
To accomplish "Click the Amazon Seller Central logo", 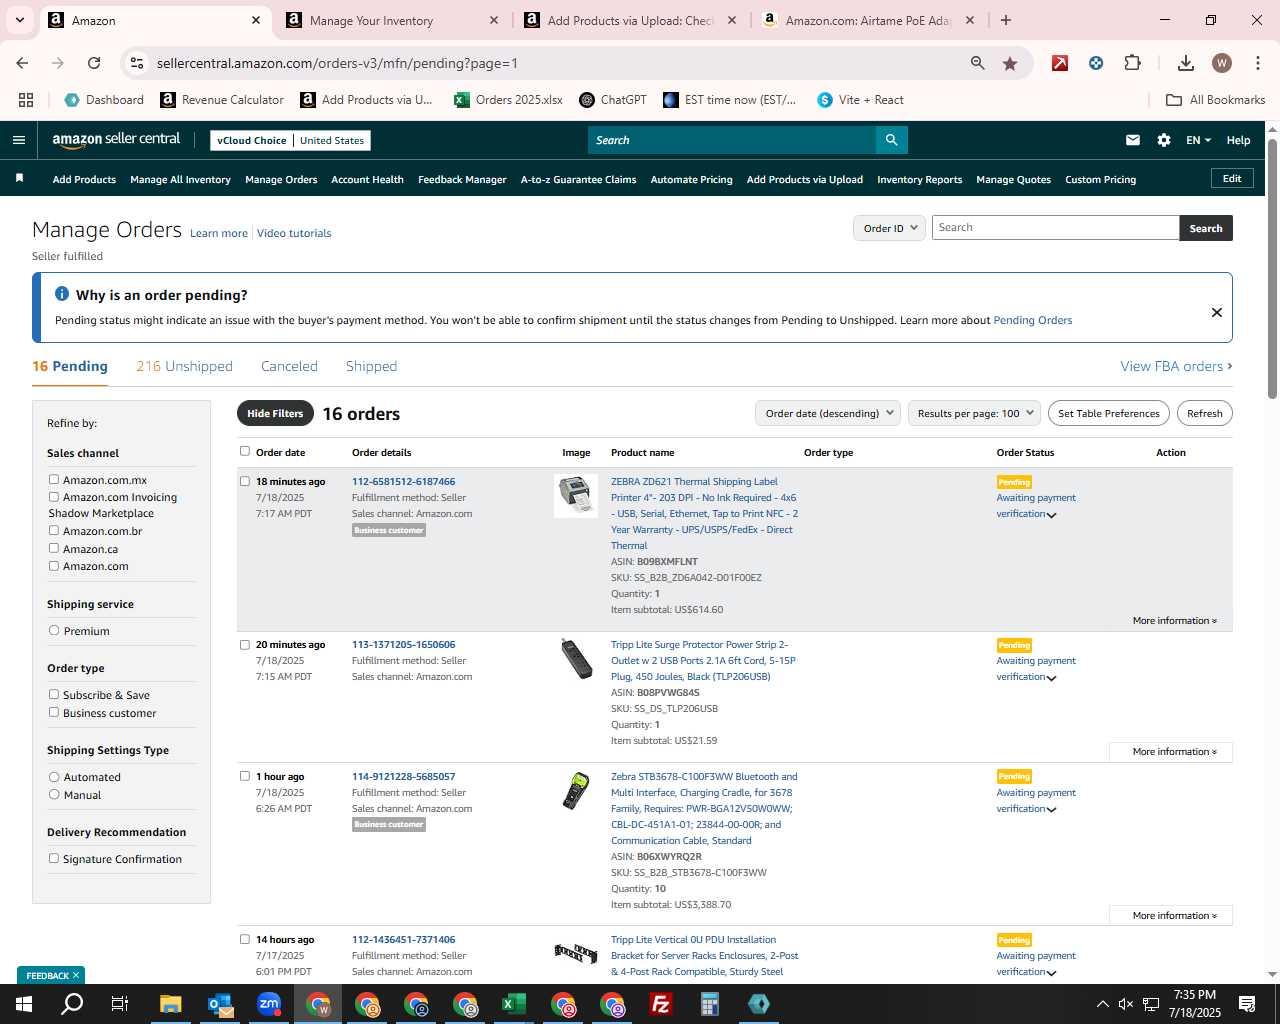I will [x=116, y=140].
